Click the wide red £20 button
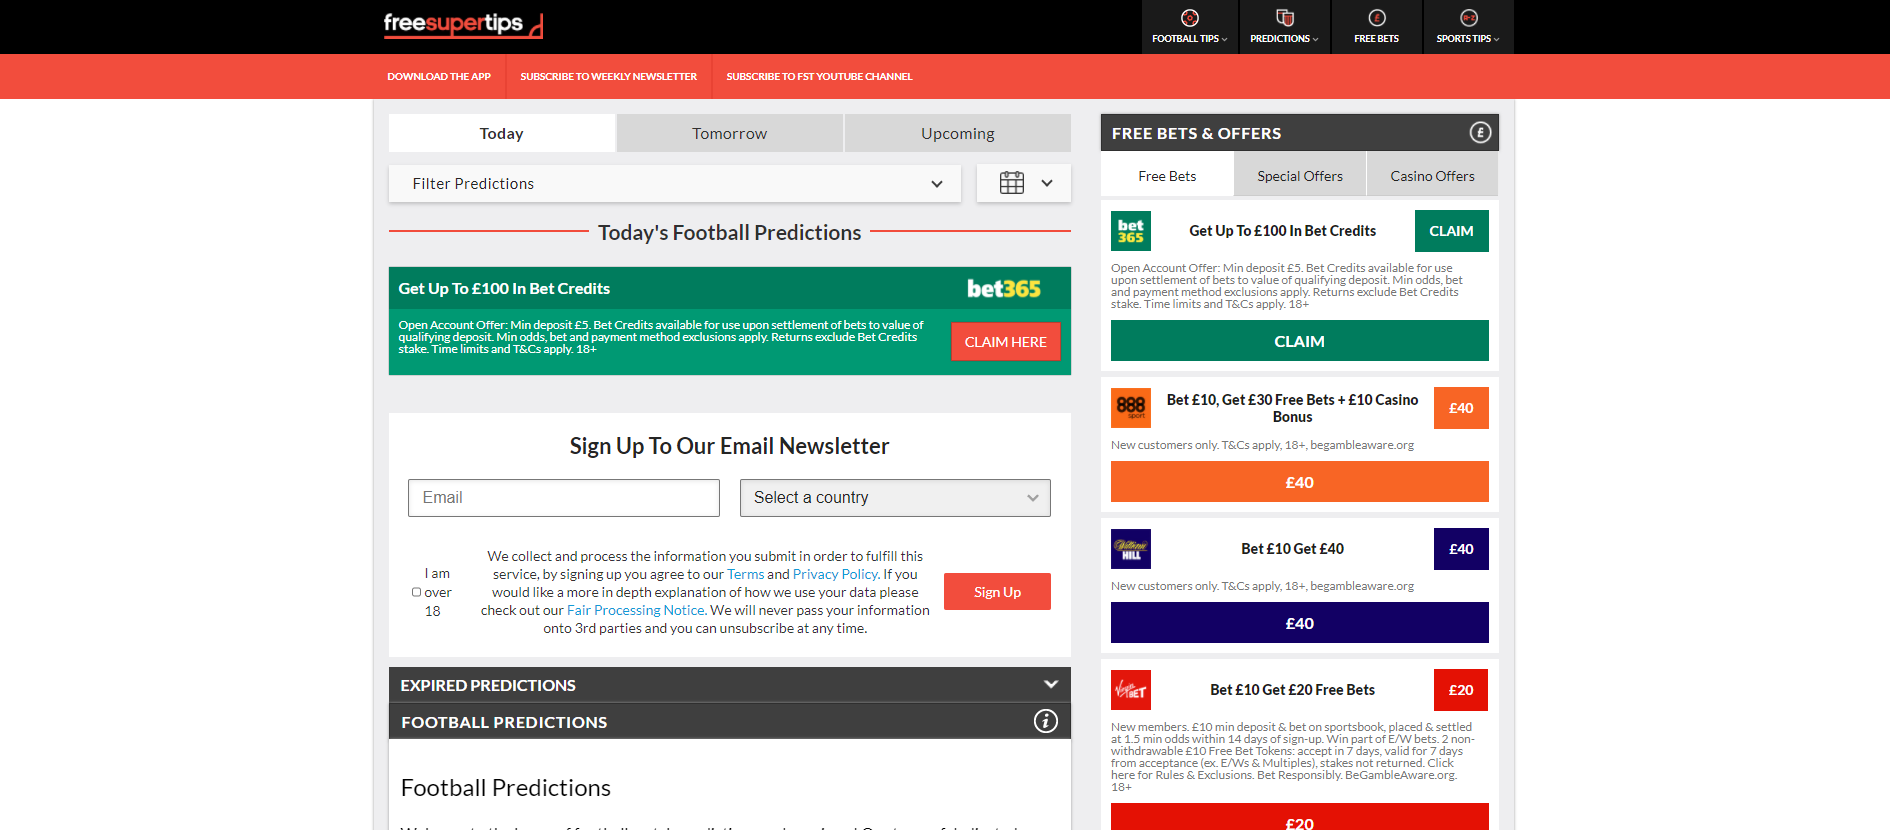Image resolution: width=1890 pixels, height=830 pixels. tap(1300, 818)
